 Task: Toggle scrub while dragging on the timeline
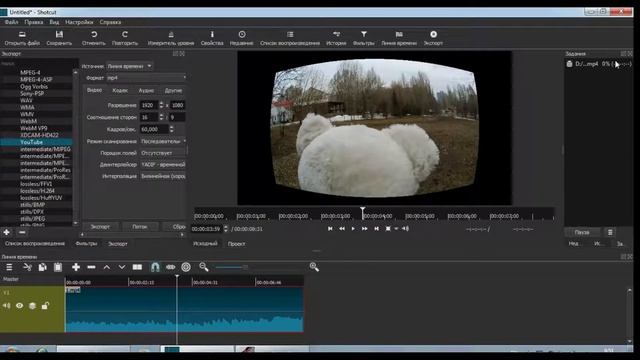[x=171, y=267]
